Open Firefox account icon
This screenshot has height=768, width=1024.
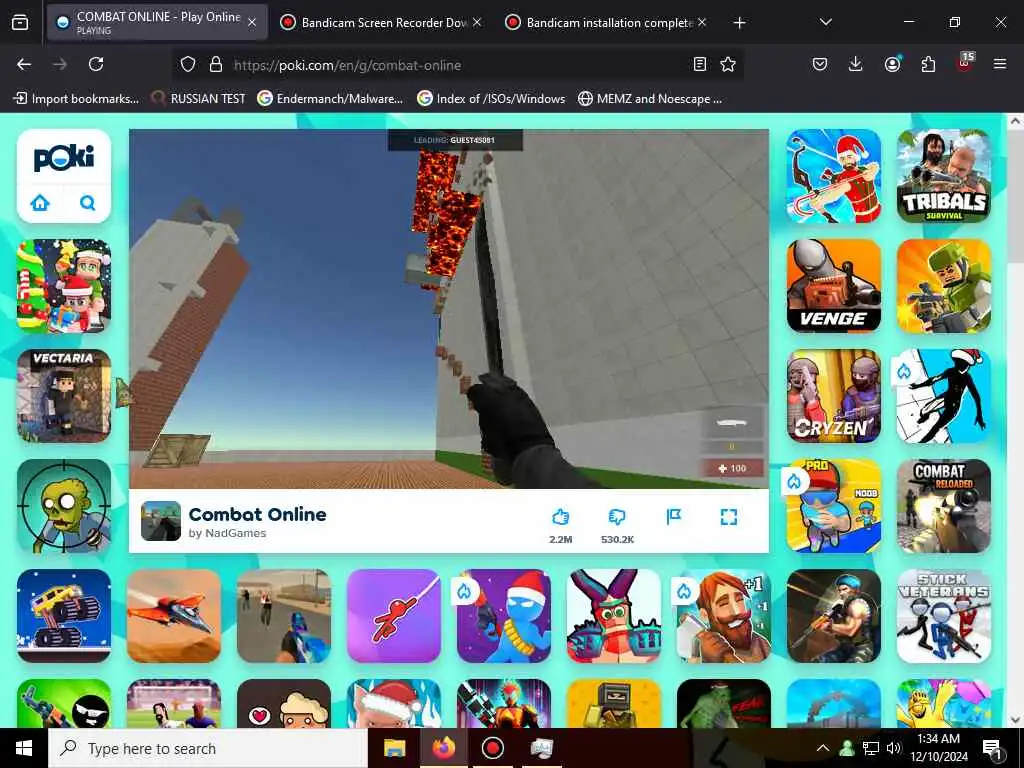click(x=892, y=64)
